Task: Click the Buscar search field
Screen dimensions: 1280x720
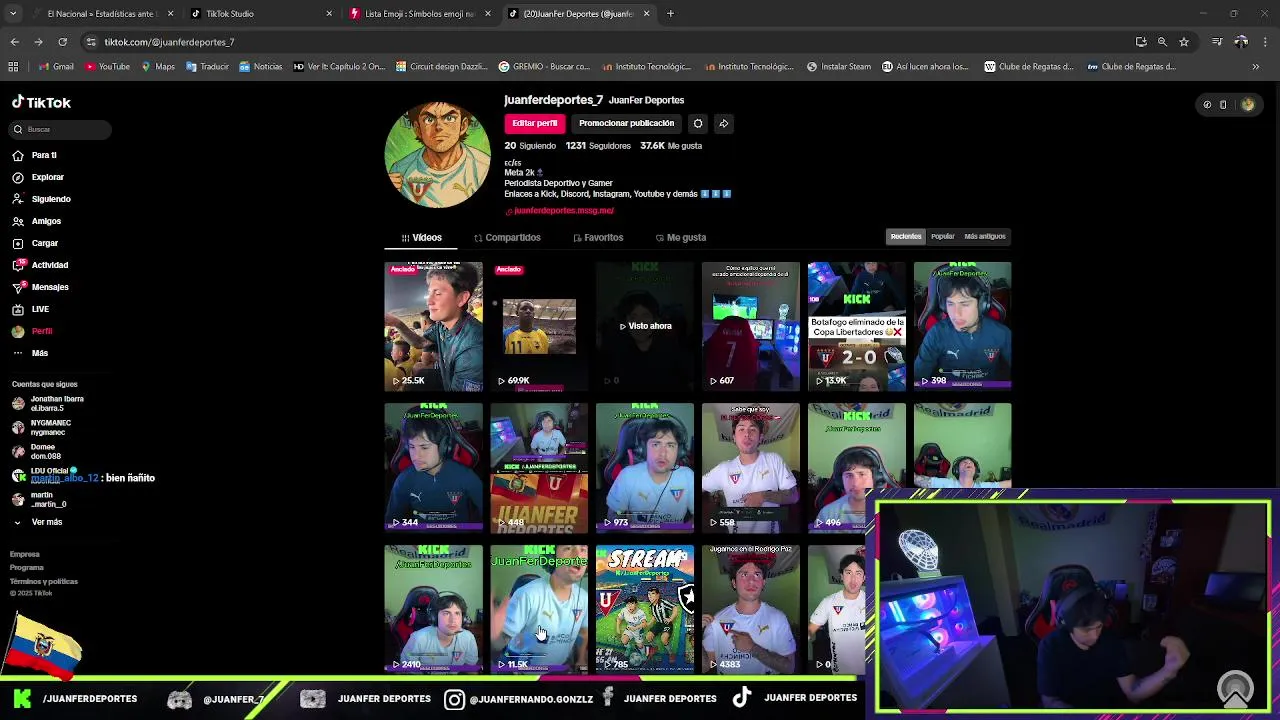Action: coord(61,129)
